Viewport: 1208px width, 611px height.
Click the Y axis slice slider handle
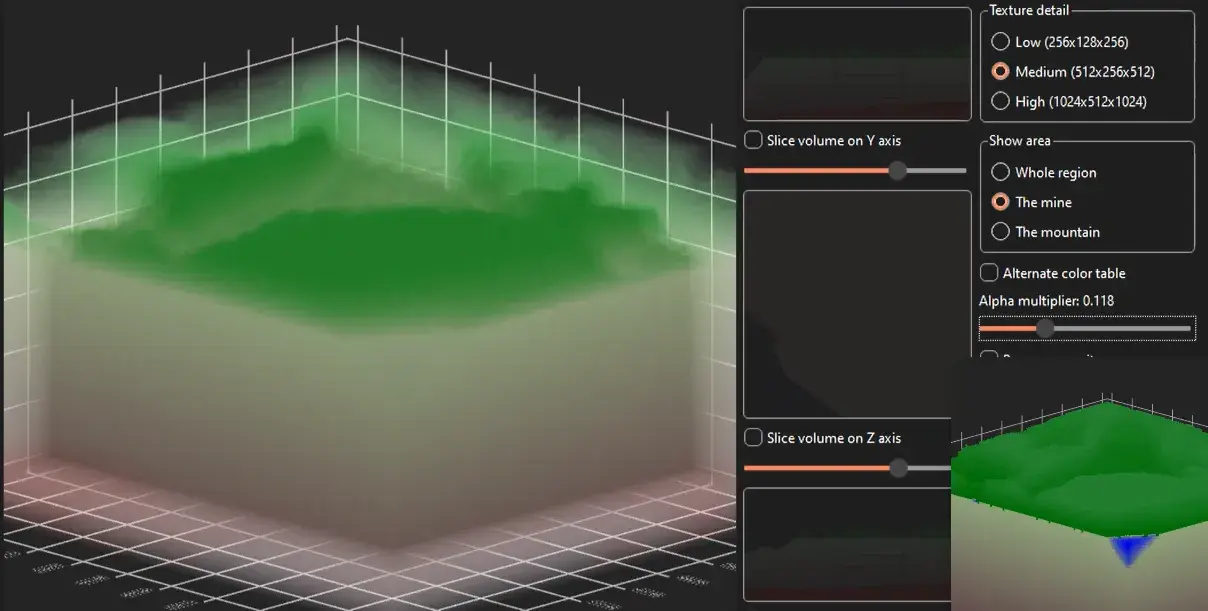tap(898, 171)
